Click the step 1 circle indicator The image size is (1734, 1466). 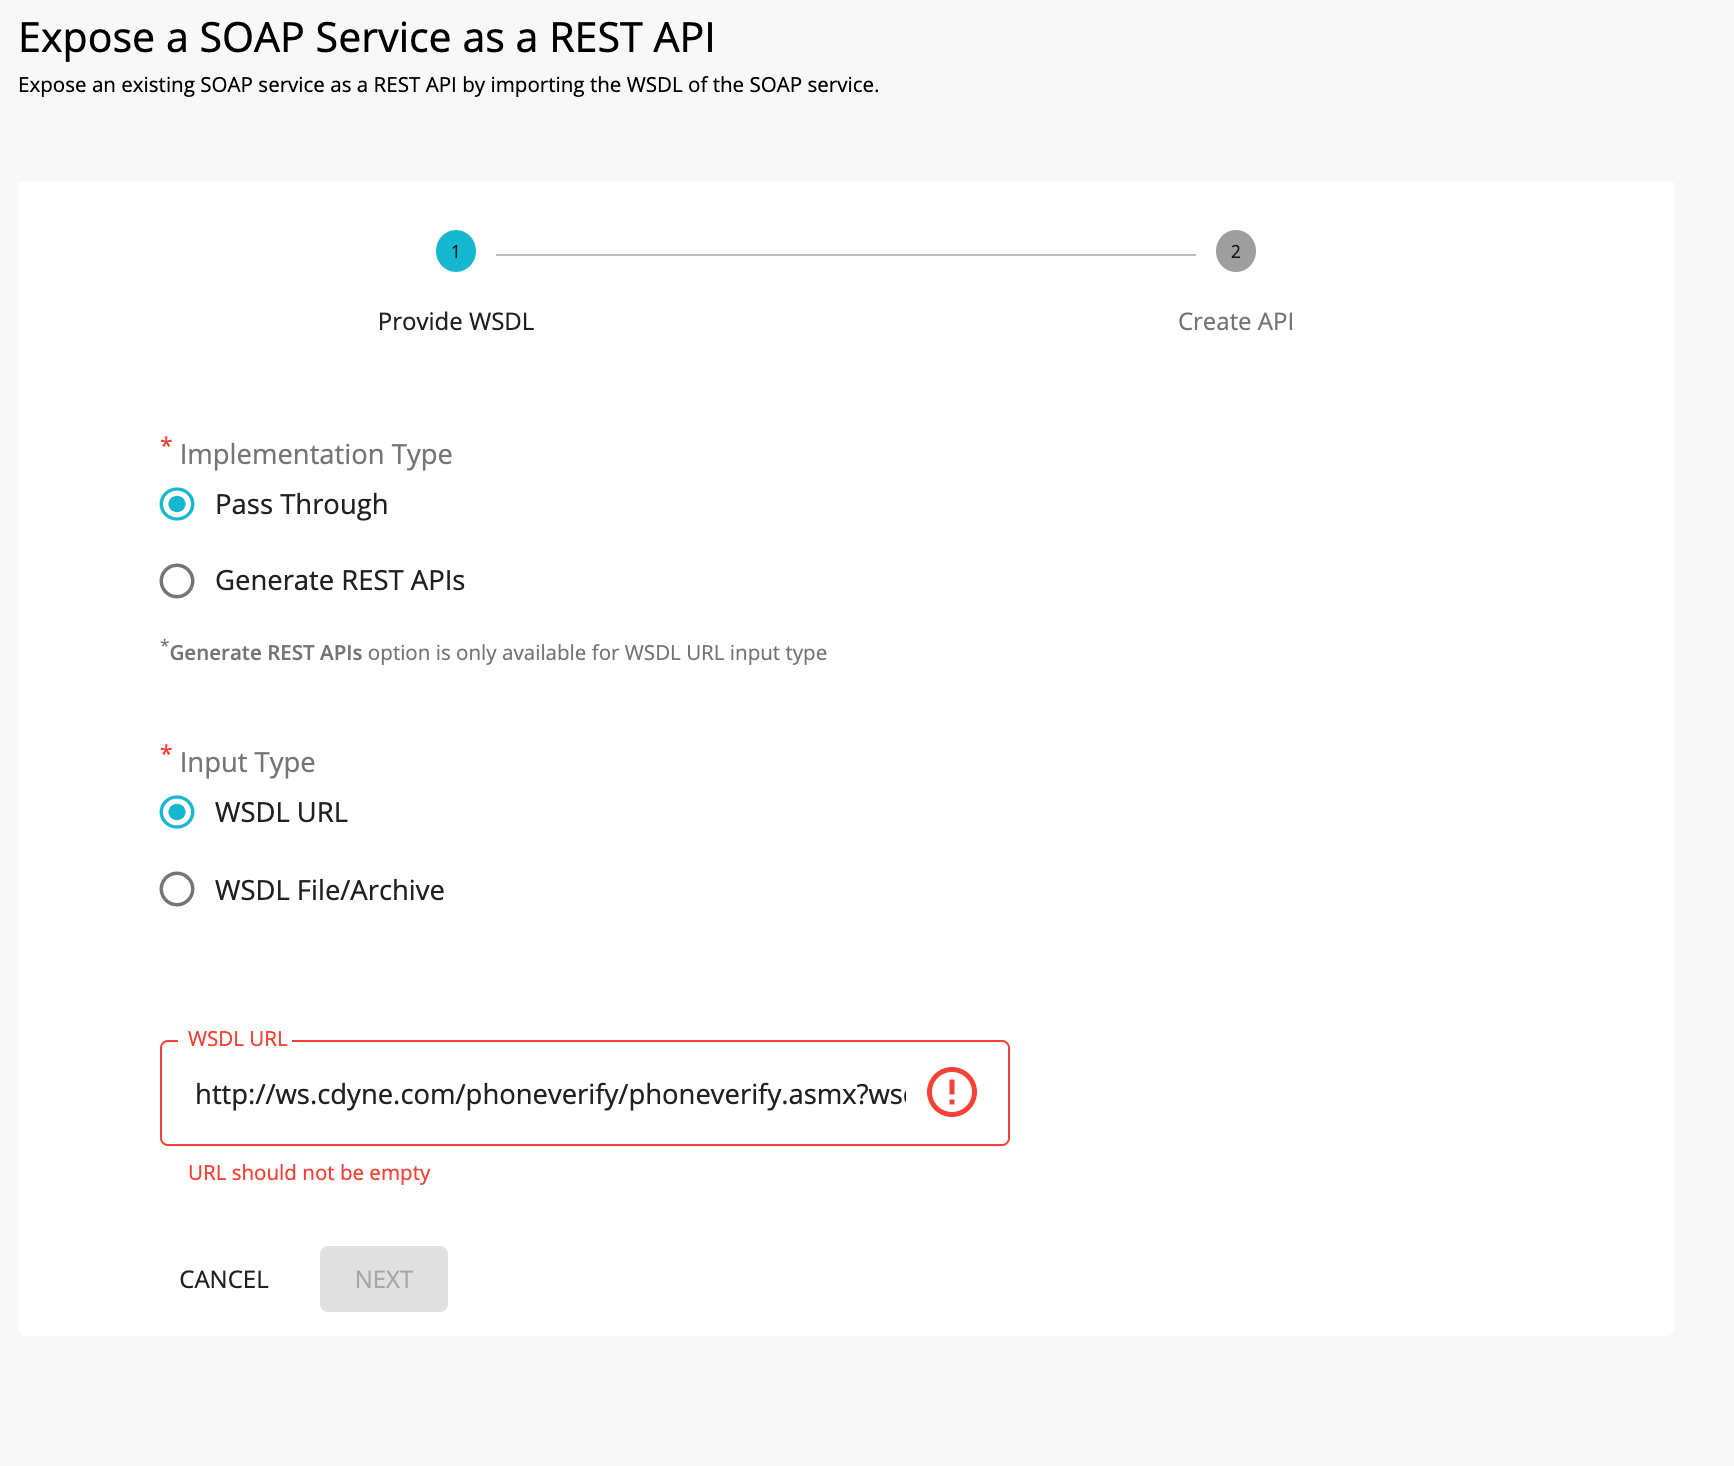pos(455,251)
